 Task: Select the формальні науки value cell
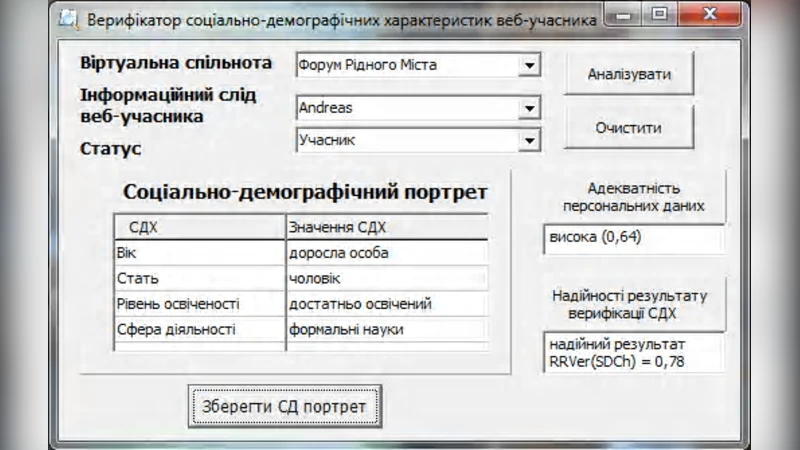coord(387,329)
